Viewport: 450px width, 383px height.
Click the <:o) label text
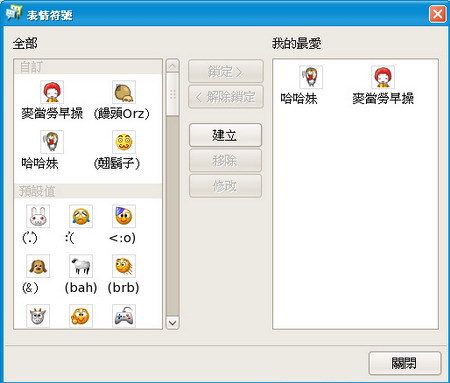click(122, 238)
